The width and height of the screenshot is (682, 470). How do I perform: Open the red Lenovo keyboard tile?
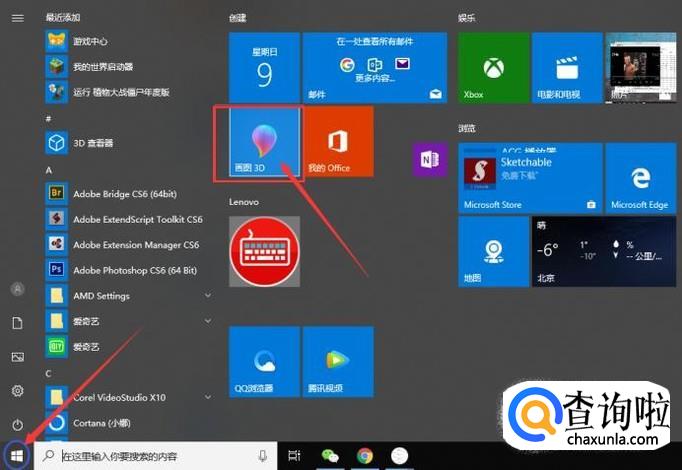coord(264,252)
